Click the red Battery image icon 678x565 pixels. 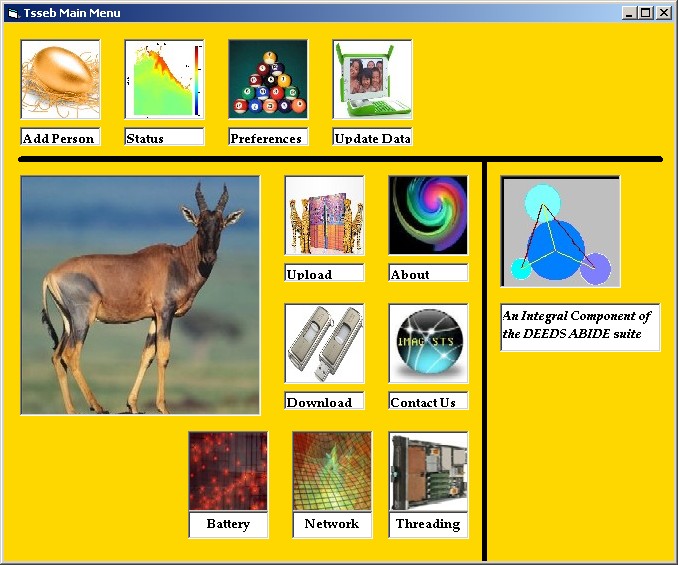tap(228, 471)
